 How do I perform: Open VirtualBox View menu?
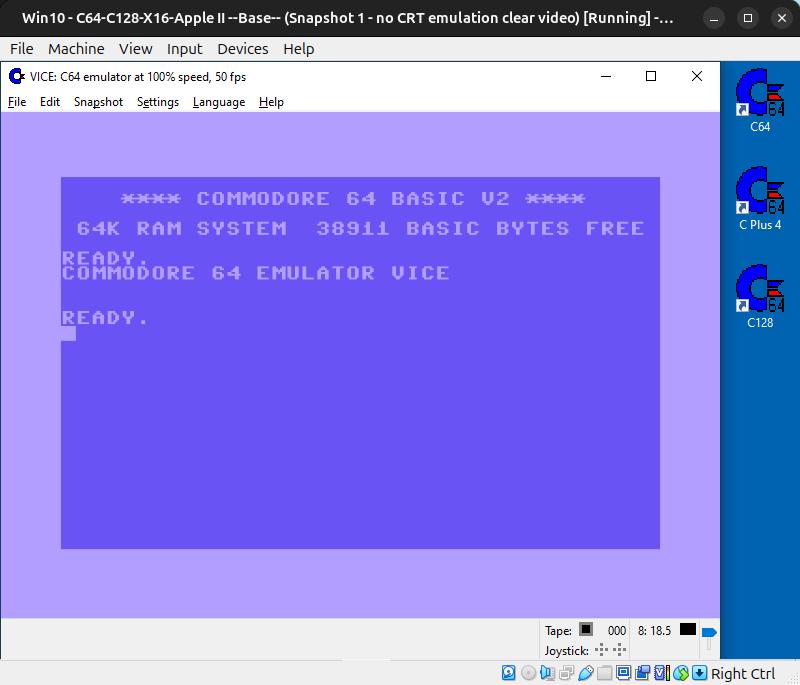[x=135, y=49]
